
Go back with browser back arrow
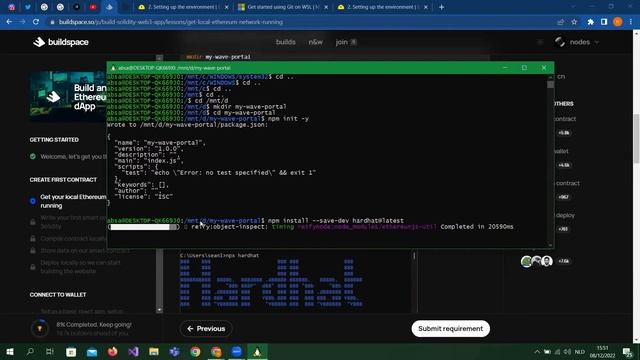(x=9, y=22)
